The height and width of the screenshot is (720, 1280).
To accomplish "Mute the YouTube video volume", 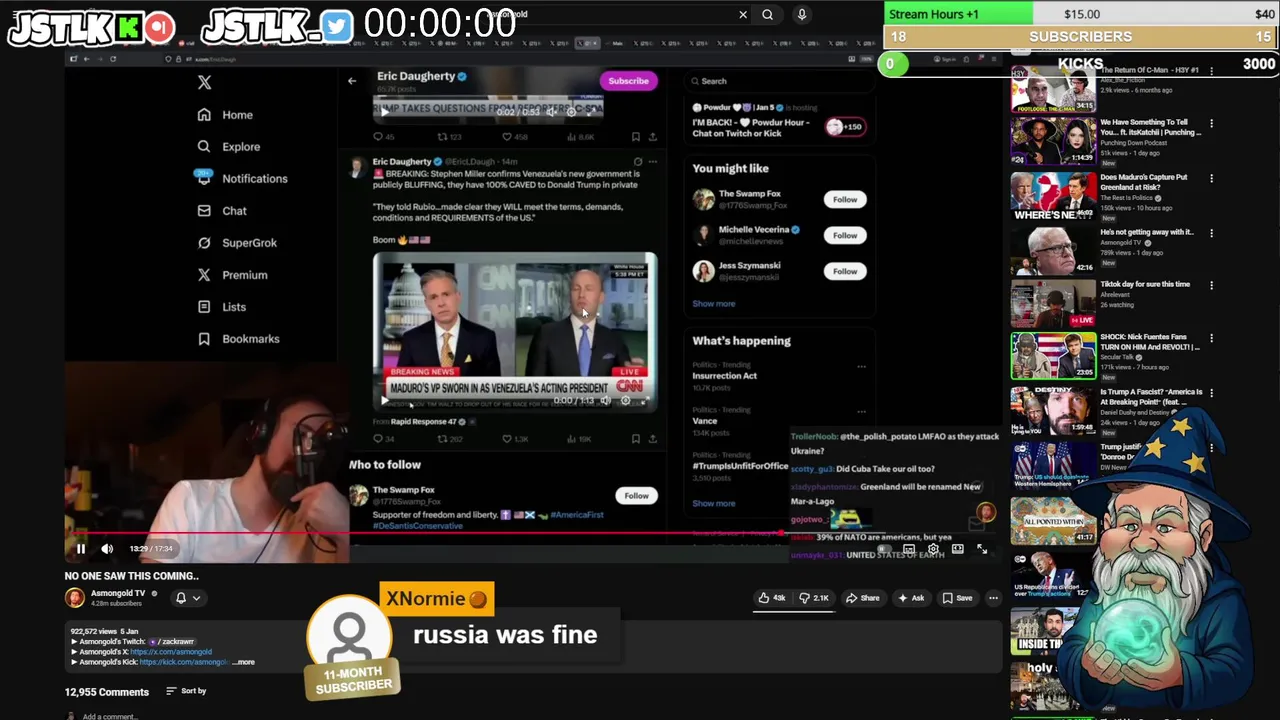I will 107,548.
